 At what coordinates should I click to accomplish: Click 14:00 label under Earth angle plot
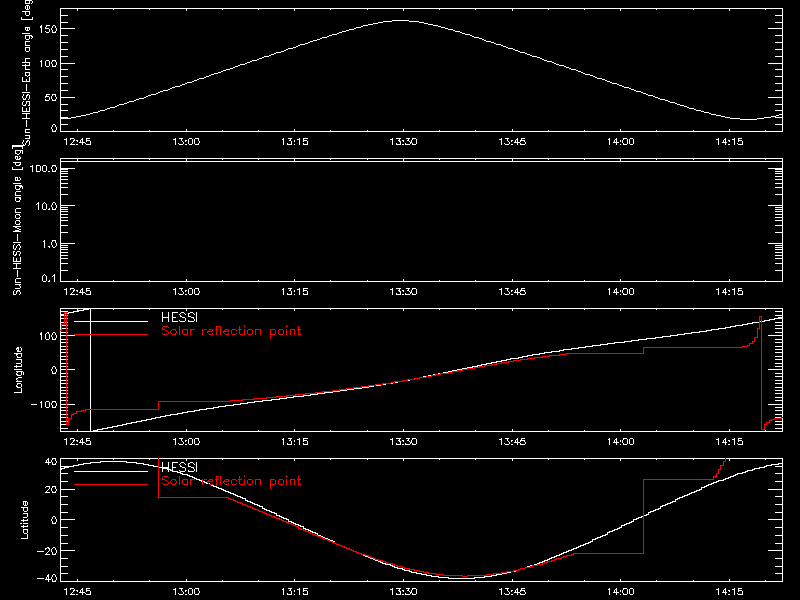tap(620, 142)
